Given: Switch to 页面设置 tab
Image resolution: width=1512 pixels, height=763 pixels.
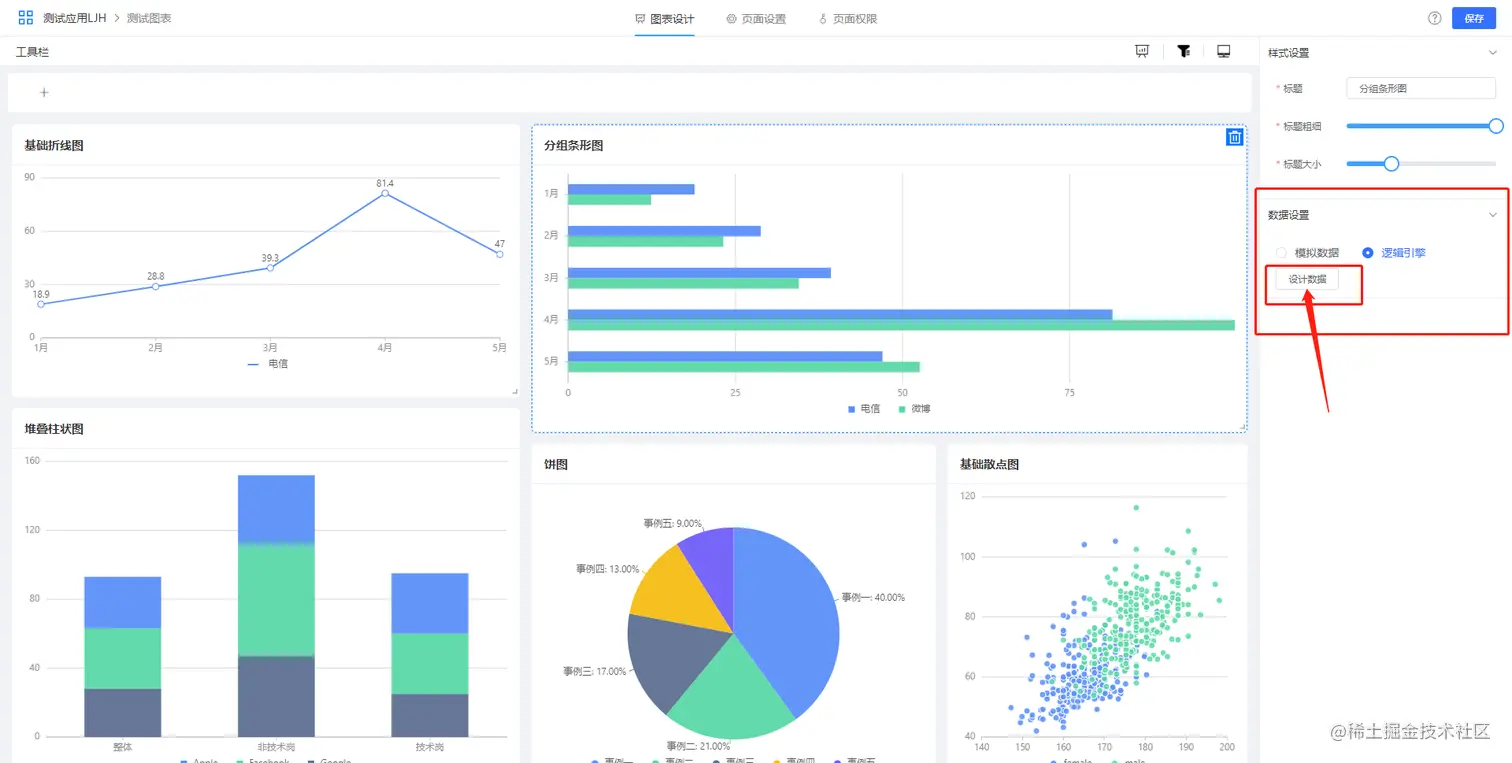Looking at the screenshot, I should 756,19.
